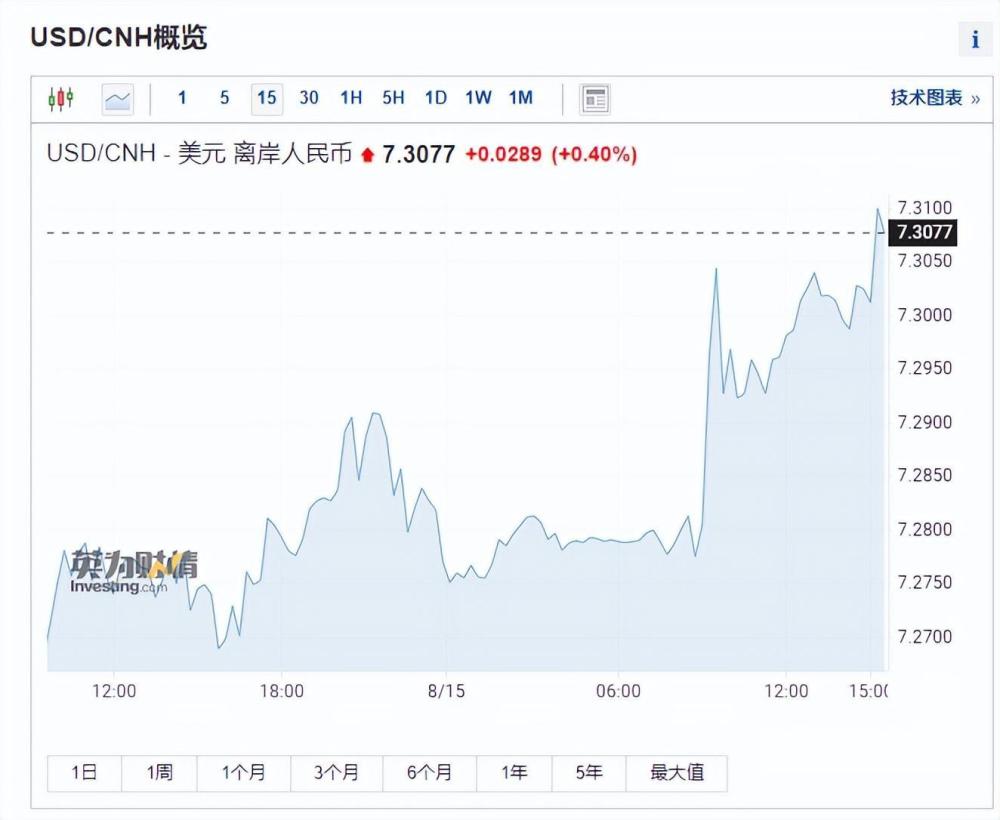Switch chart to 1H interval
This screenshot has width=1000, height=820.
(x=351, y=98)
